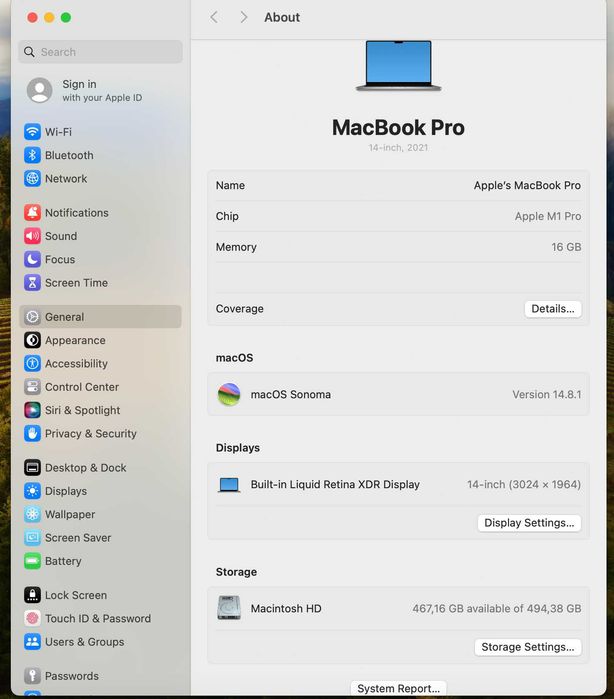Open Privacy & Security hand icon
This screenshot has width=614, height=699.
(32, 433)
